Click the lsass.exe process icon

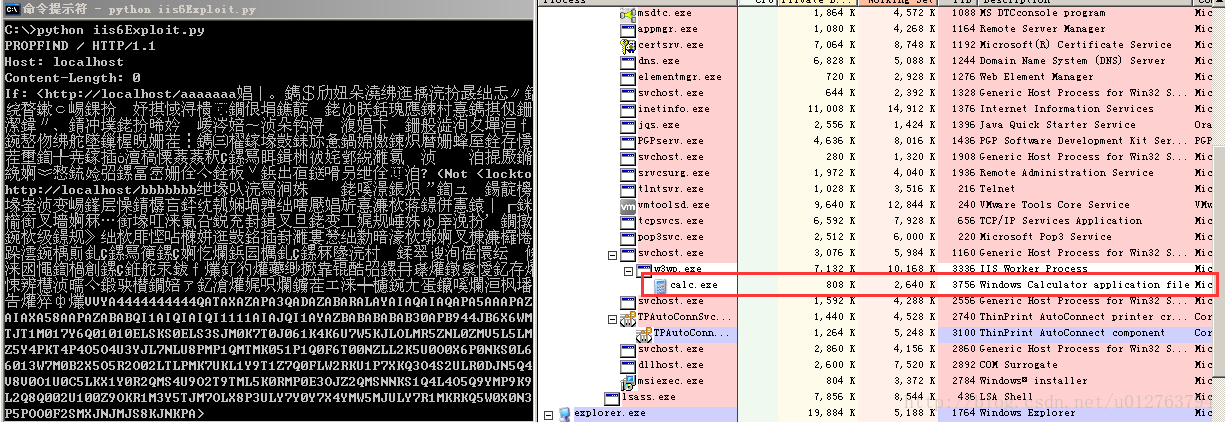pyautogui.click(x=612, y=397)
